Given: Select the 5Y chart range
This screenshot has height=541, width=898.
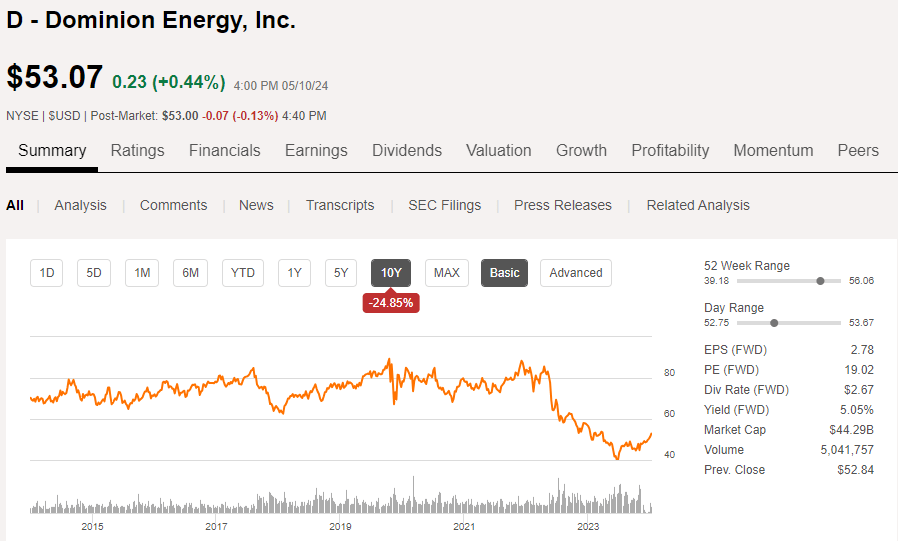Looking at the screenshot, I should pyautogui.click(x=341, y=273).
